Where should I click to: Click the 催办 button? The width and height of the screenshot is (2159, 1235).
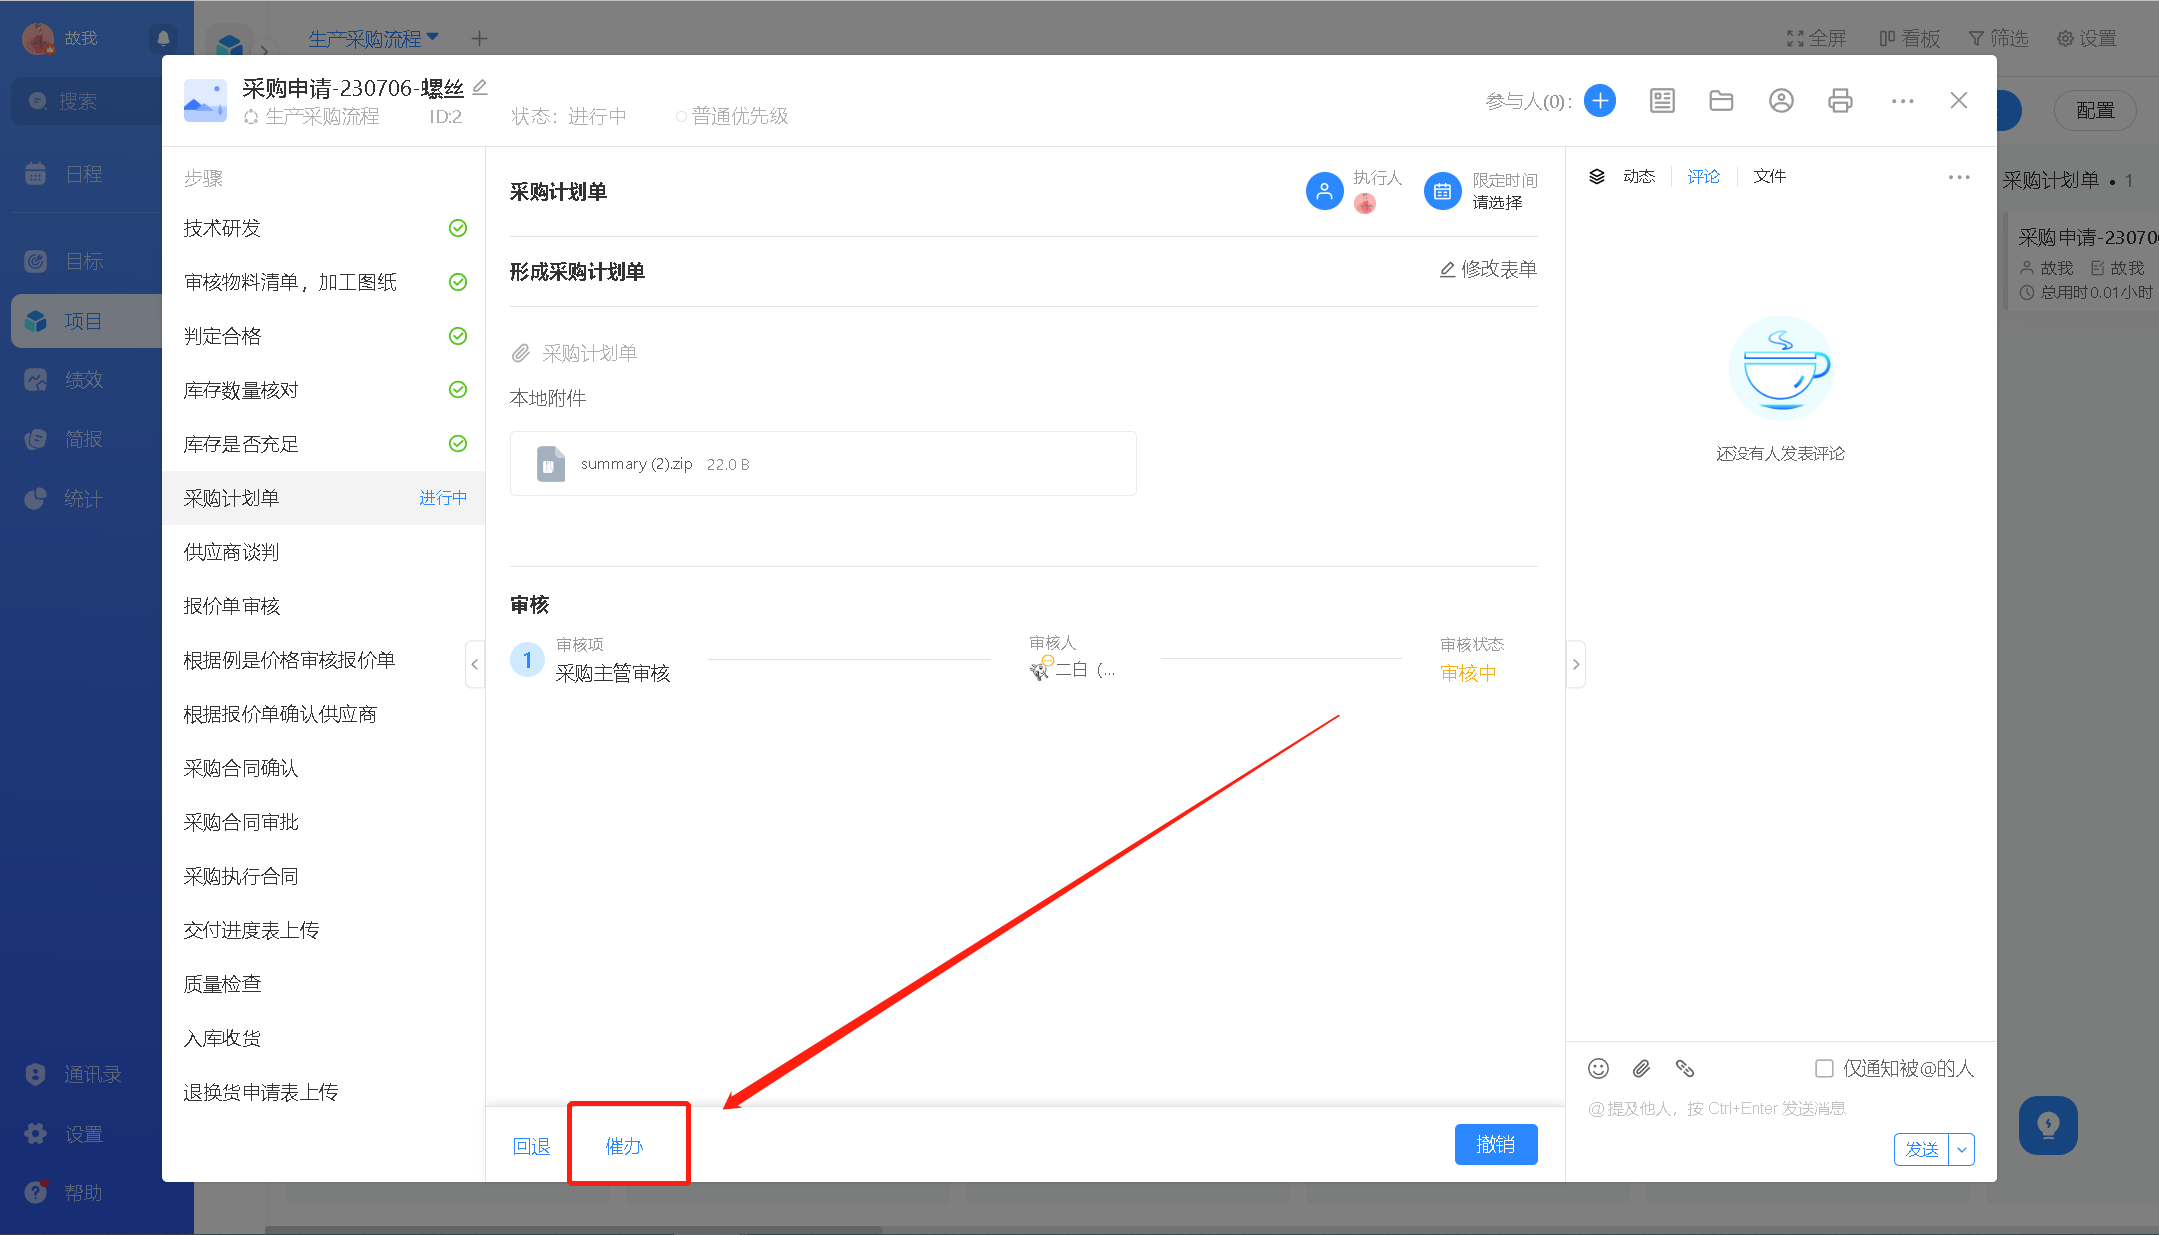[x=624, y=1146]
